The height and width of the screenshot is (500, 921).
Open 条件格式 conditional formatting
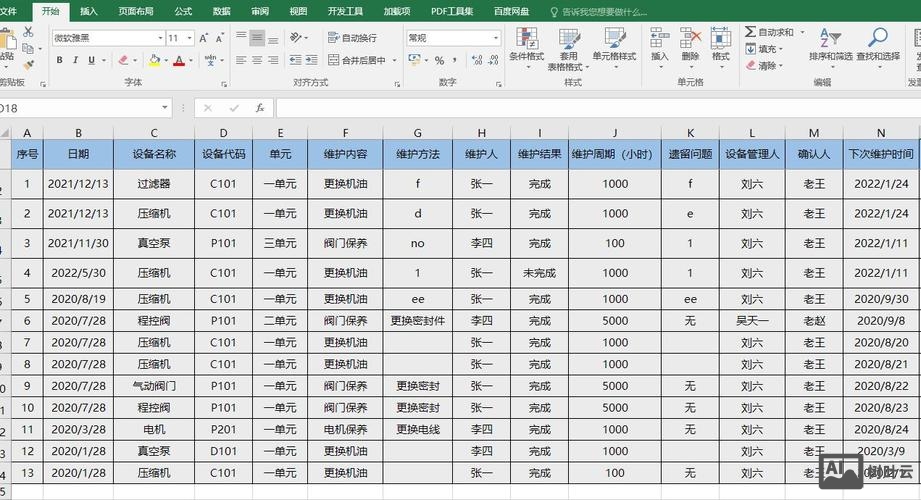click(527, 48)
